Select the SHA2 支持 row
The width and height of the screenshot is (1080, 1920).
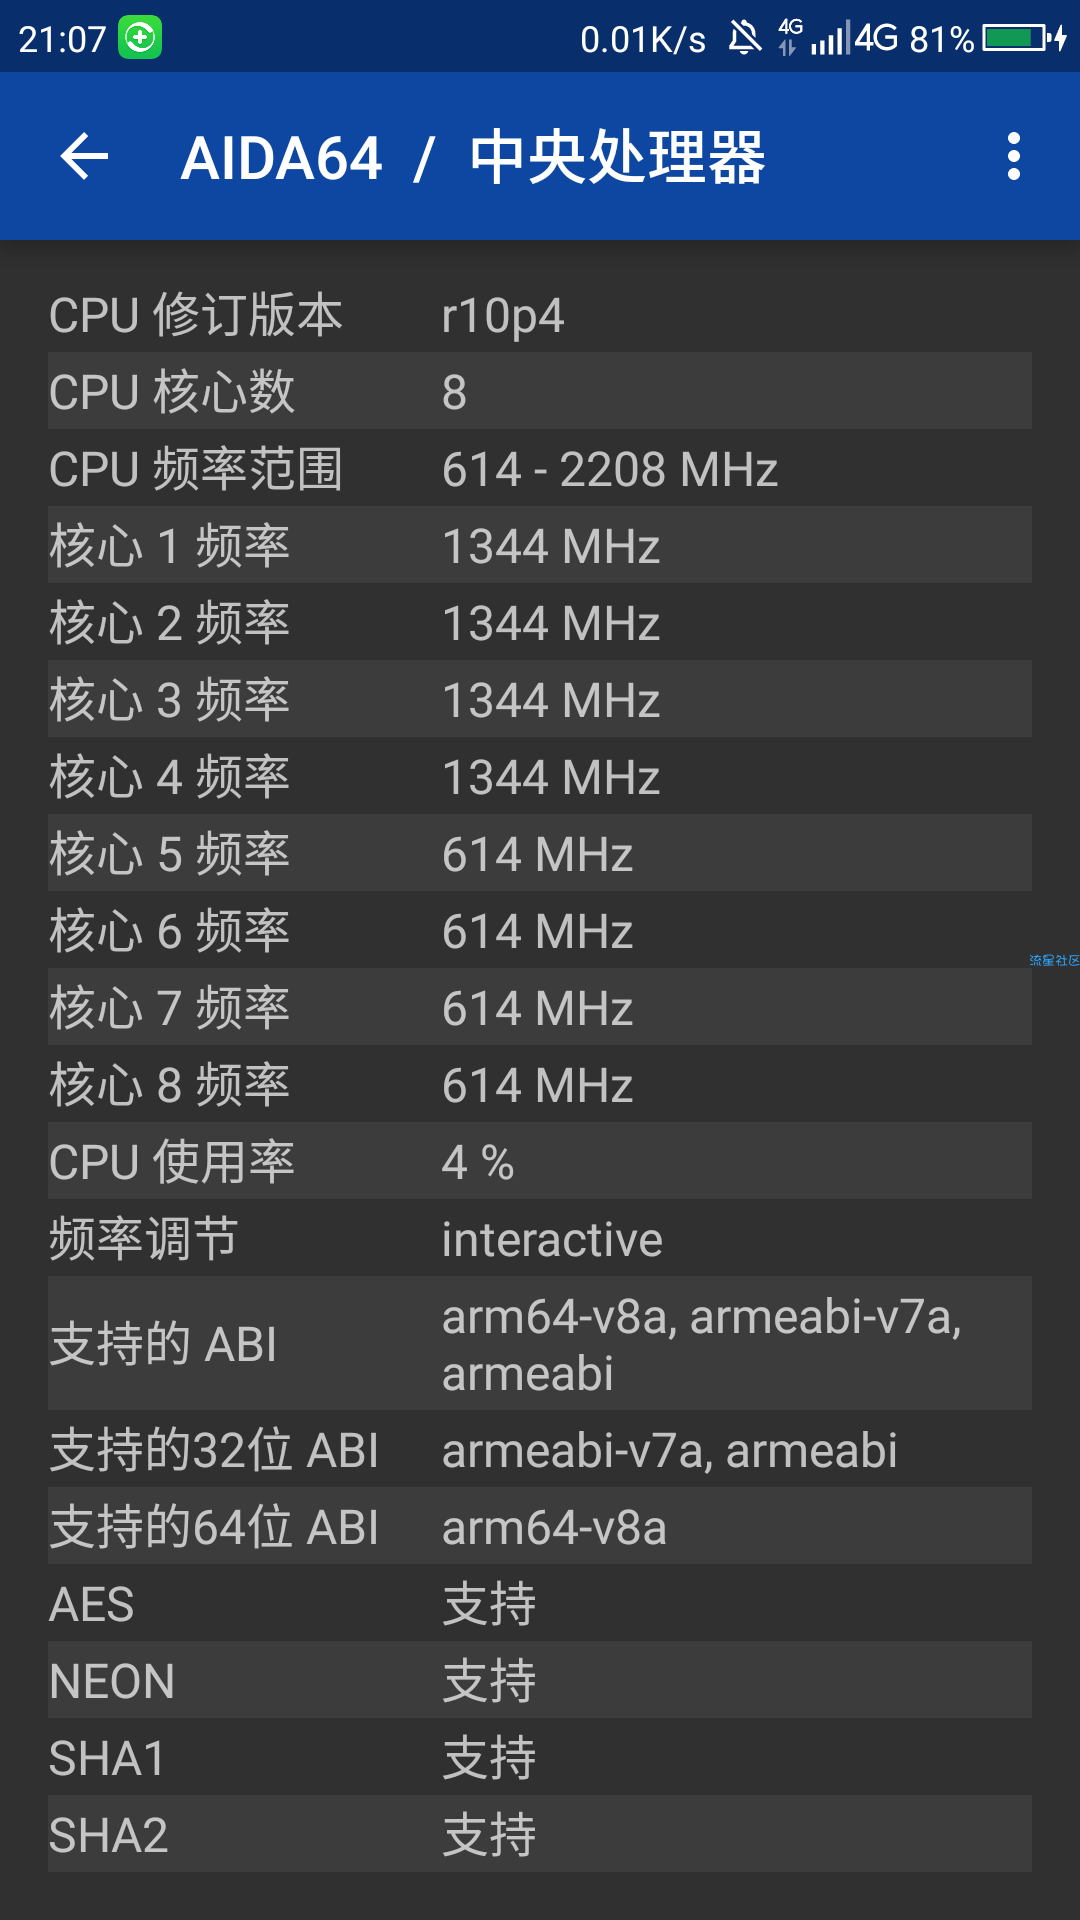click(540, 1834)
